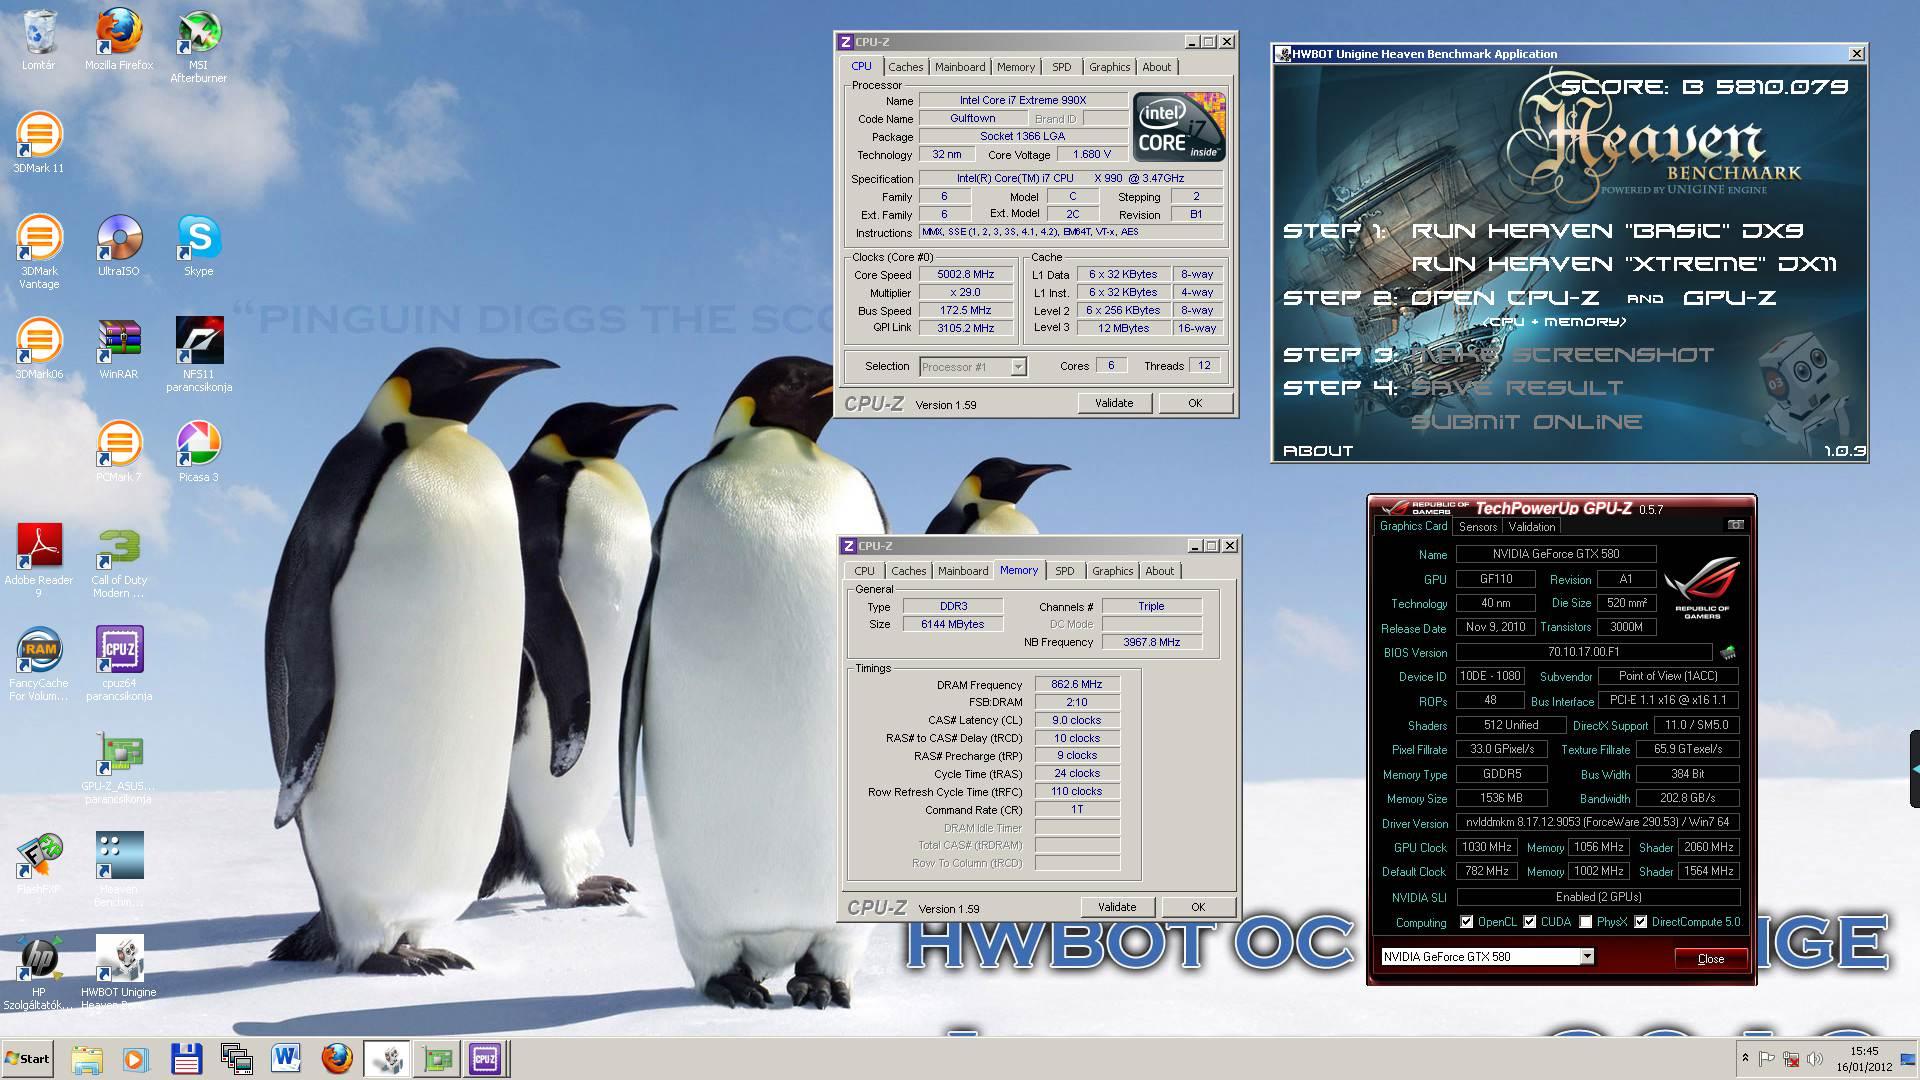Open HWBOT Unigine Heaven desktop shortcut
Image resolution: width=1920 pixels, height=1080 pixels.
pos(119,973)
